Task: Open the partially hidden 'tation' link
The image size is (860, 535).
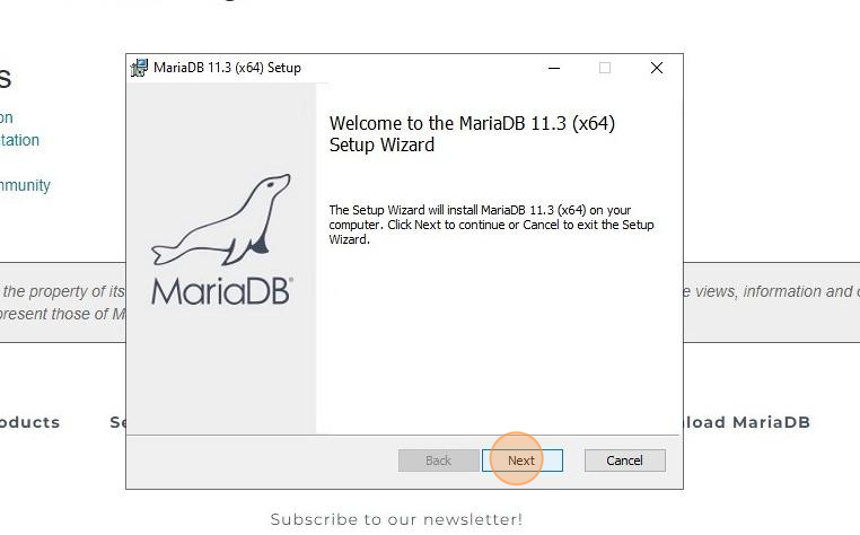Action: click(x=20, y=140)
